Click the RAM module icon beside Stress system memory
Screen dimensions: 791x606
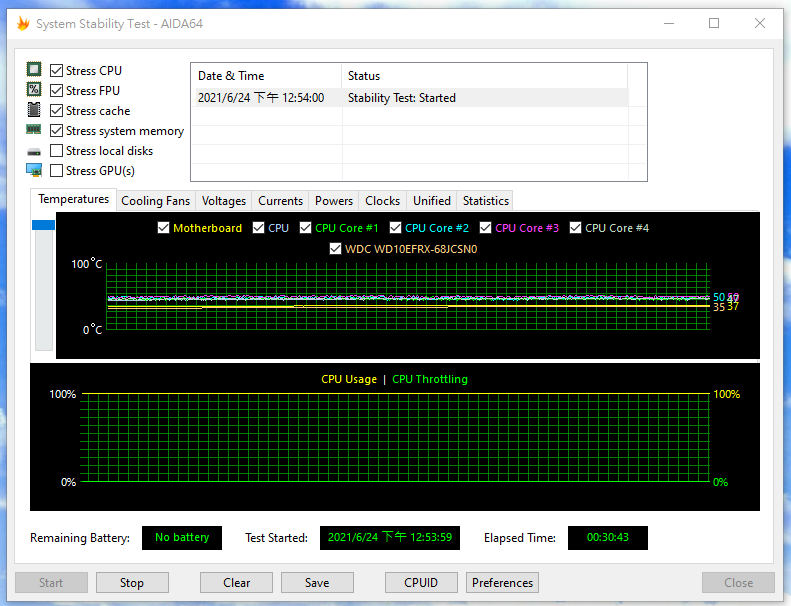coord(34,130)
